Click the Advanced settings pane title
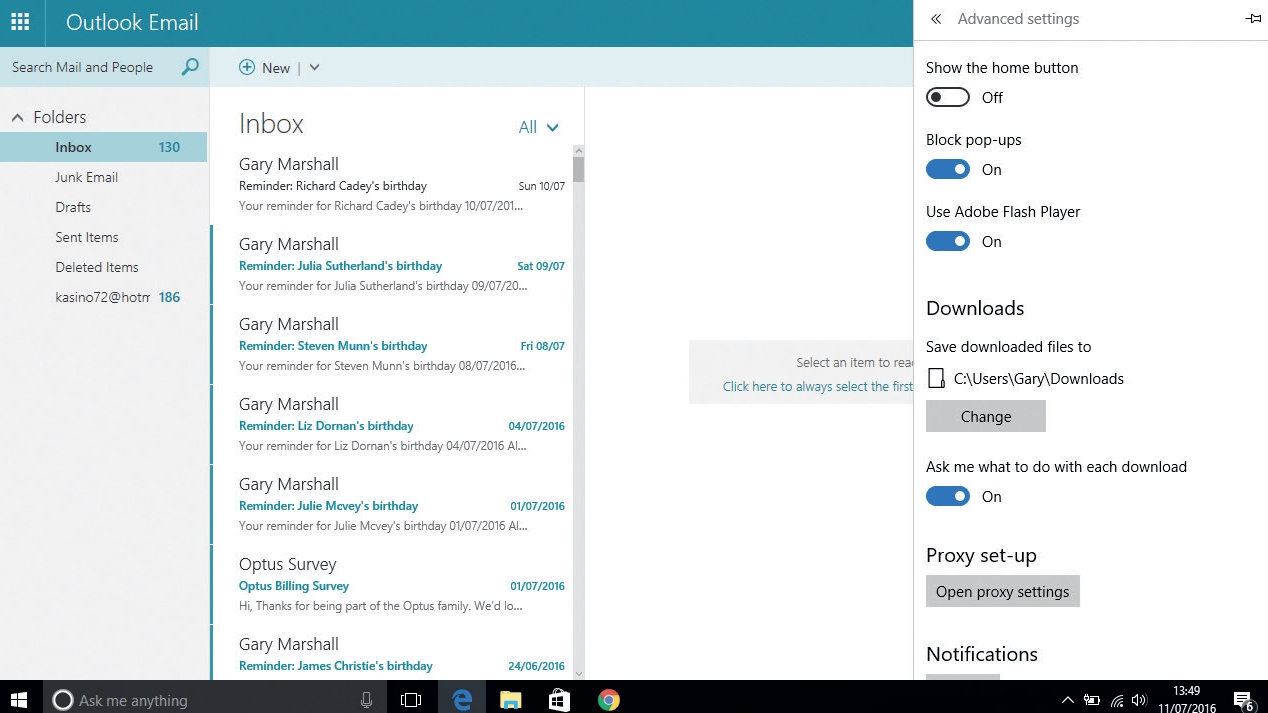Image resolution: width=1268 pixels, height=713 pixels. coord(1018,19)
